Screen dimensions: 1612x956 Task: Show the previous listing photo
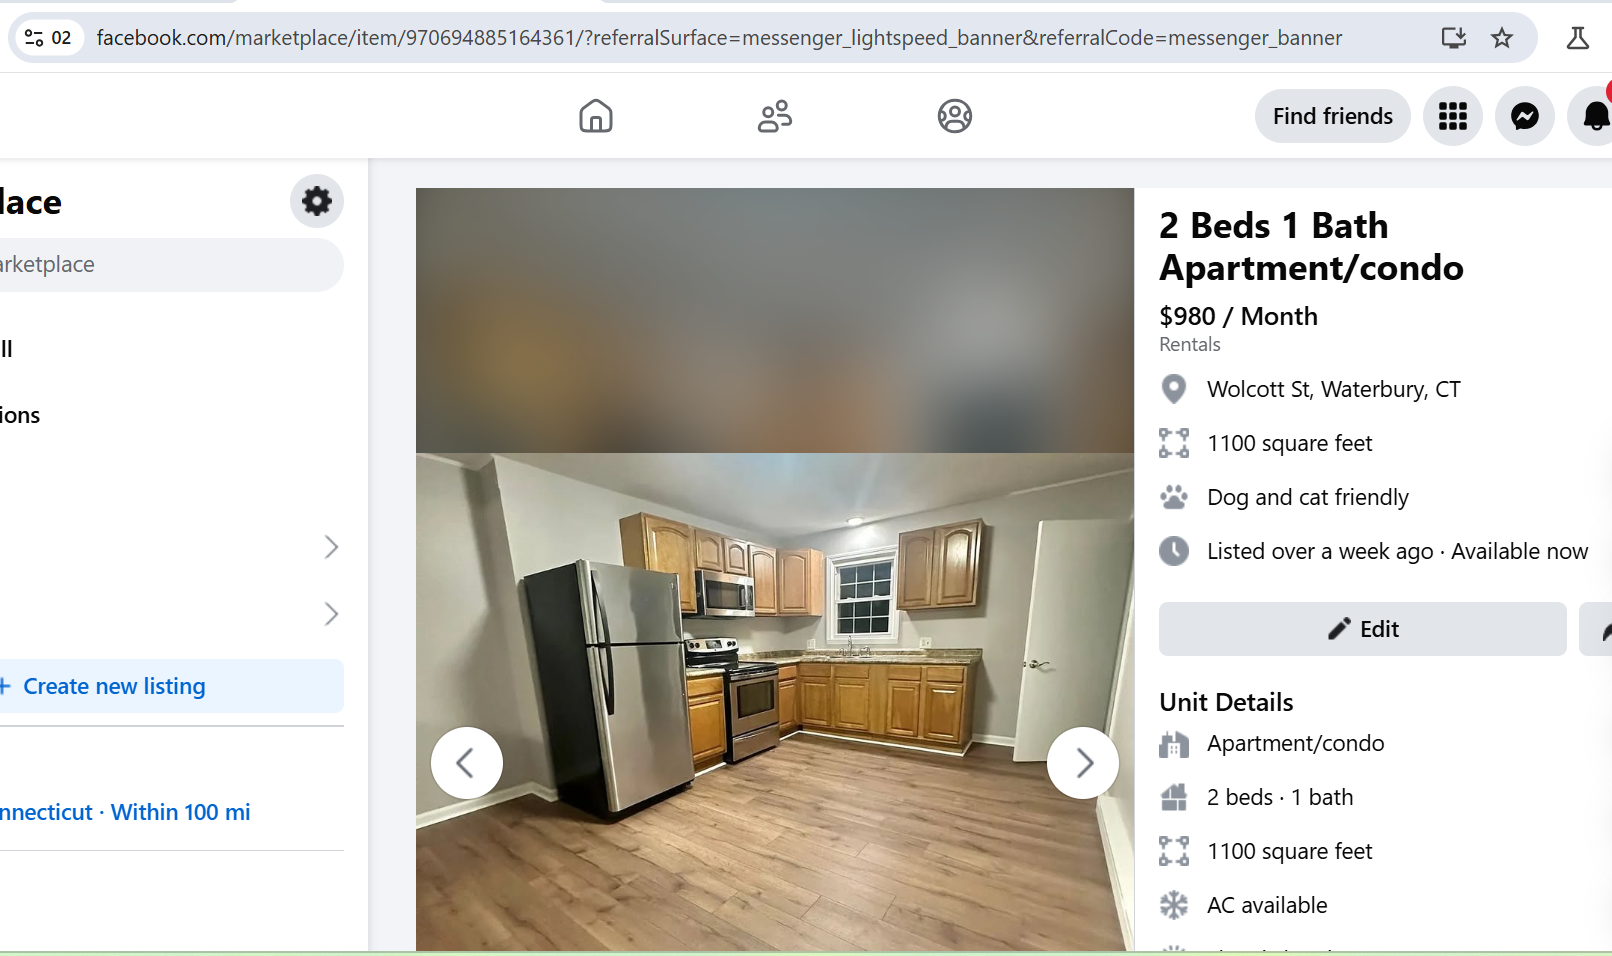(467, 763)
